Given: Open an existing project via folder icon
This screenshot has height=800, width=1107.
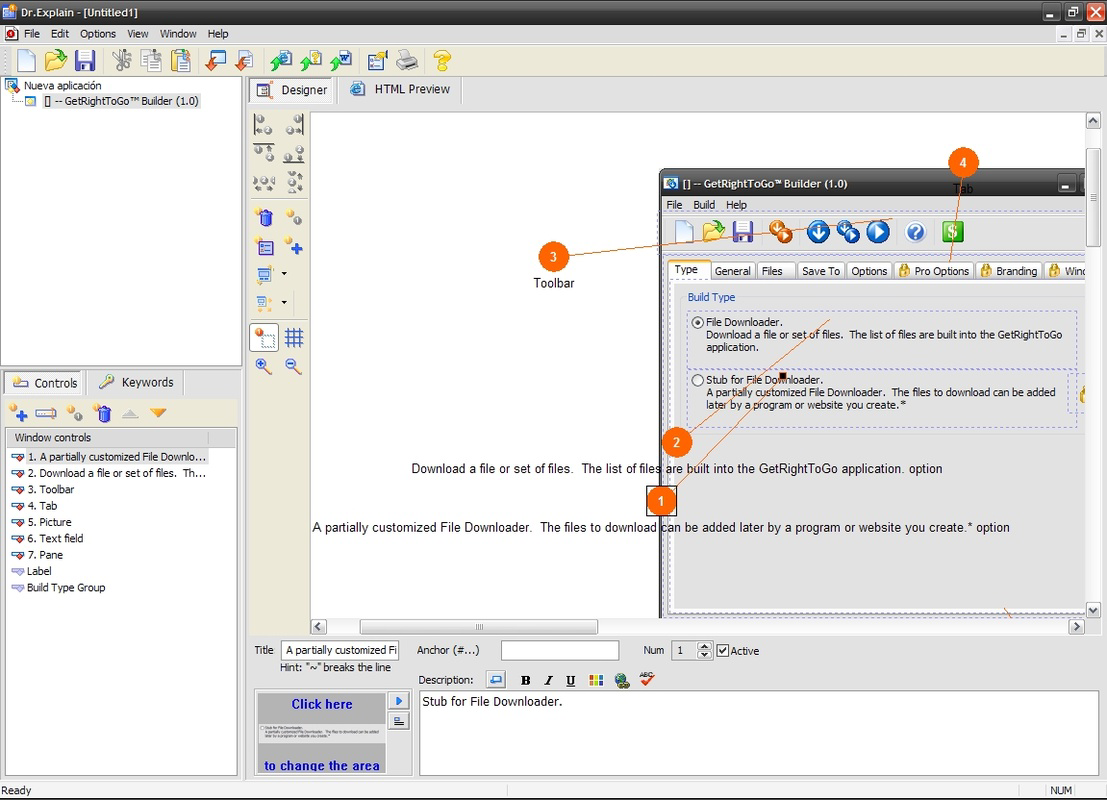Looking at the screenshot, I should (56, 61).
